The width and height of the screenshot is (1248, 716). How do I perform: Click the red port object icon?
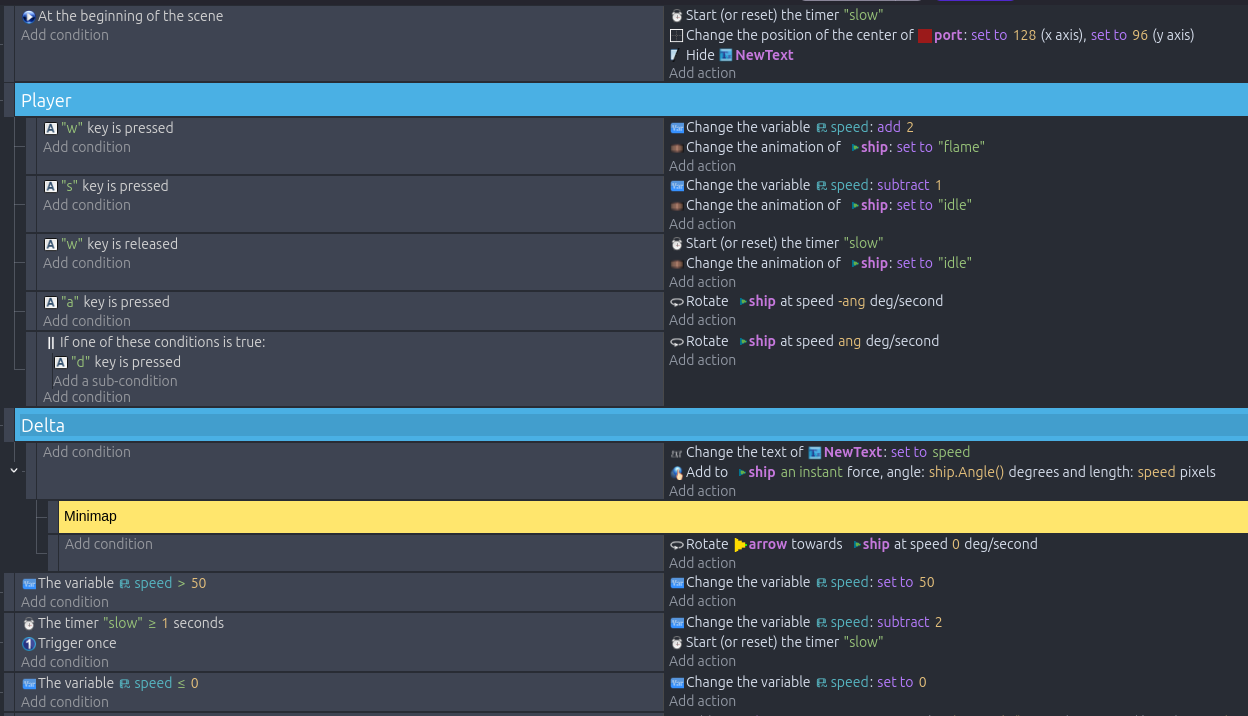click(x=925, y=36)
